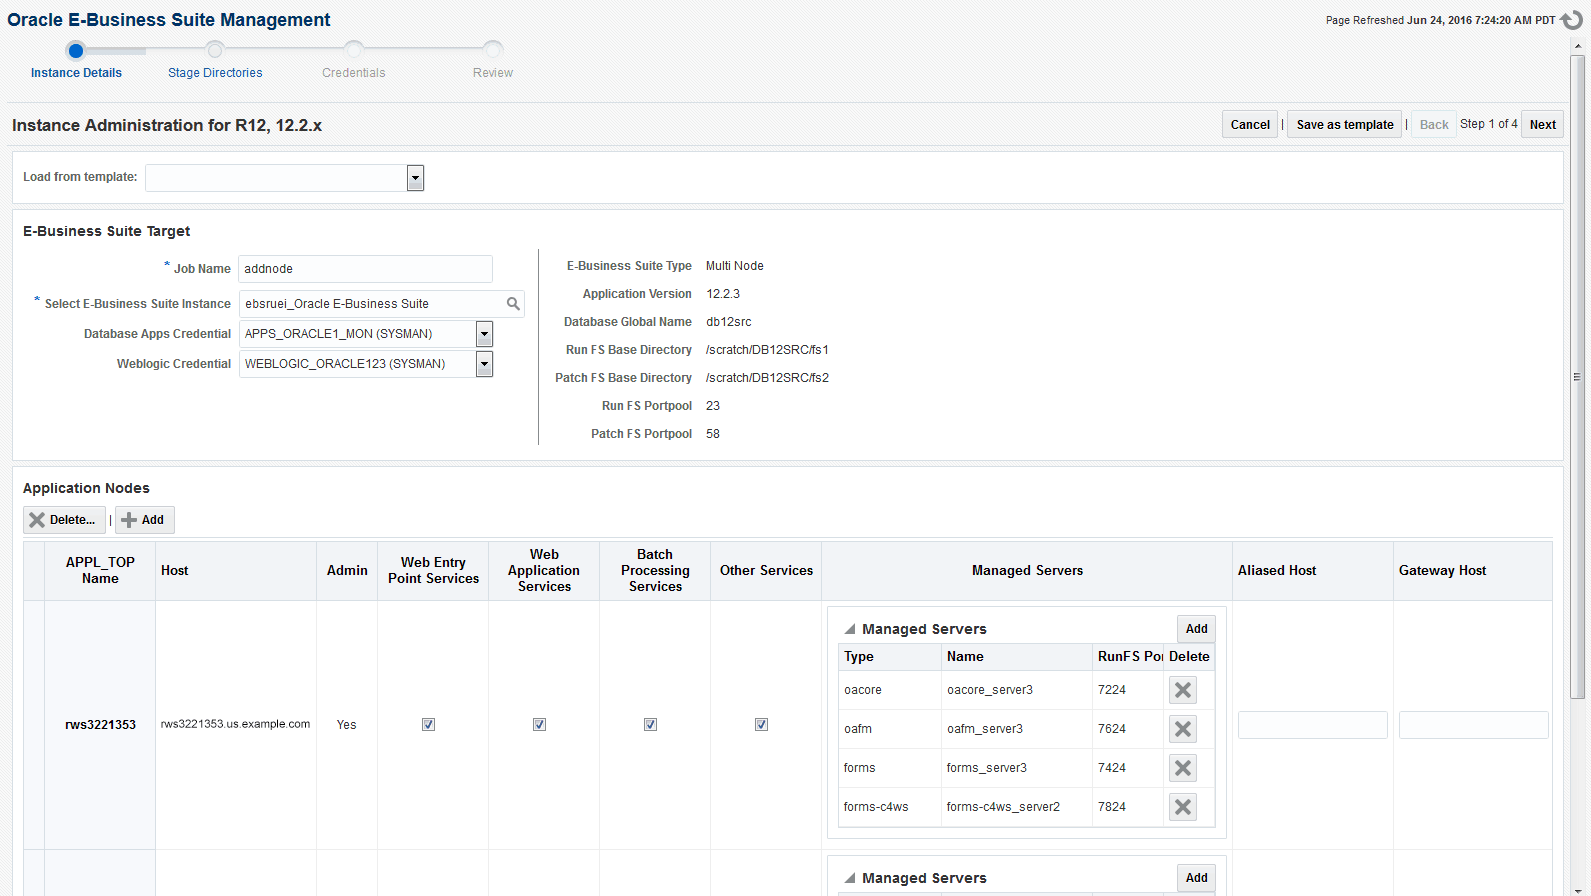The height and width of the screenshot is (896, 1591).
Task: Delete the forms-c4ws_server2 managed server
Action: tap(1183, 807)
